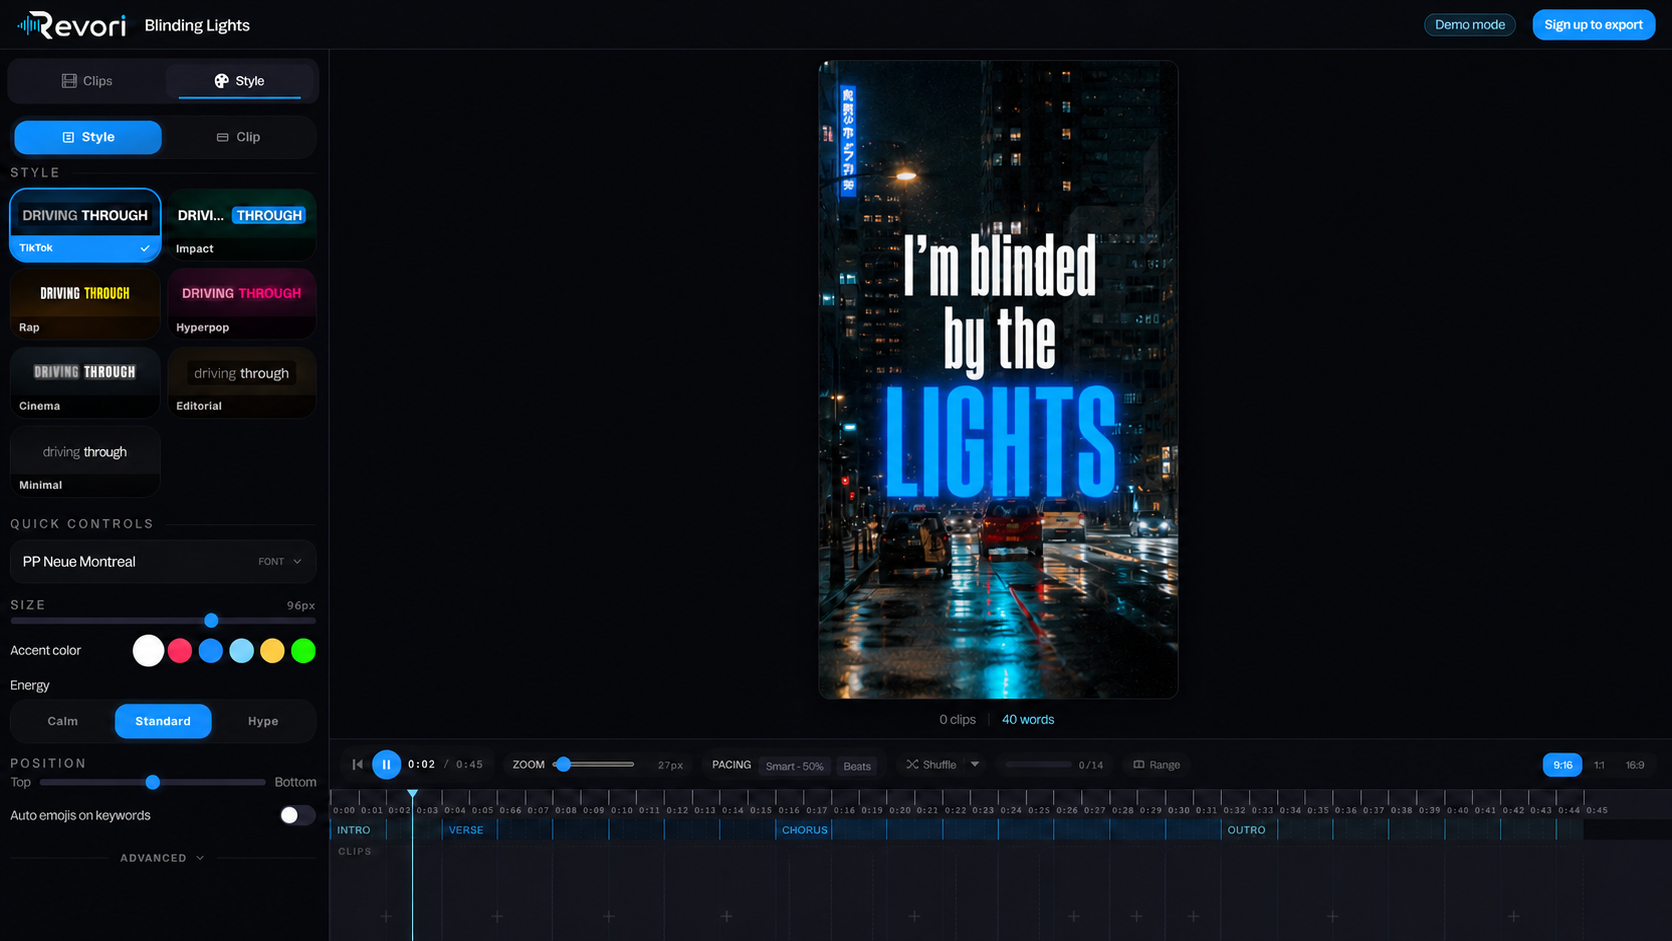Choose the TikTok caption style

tap(85, 226)
